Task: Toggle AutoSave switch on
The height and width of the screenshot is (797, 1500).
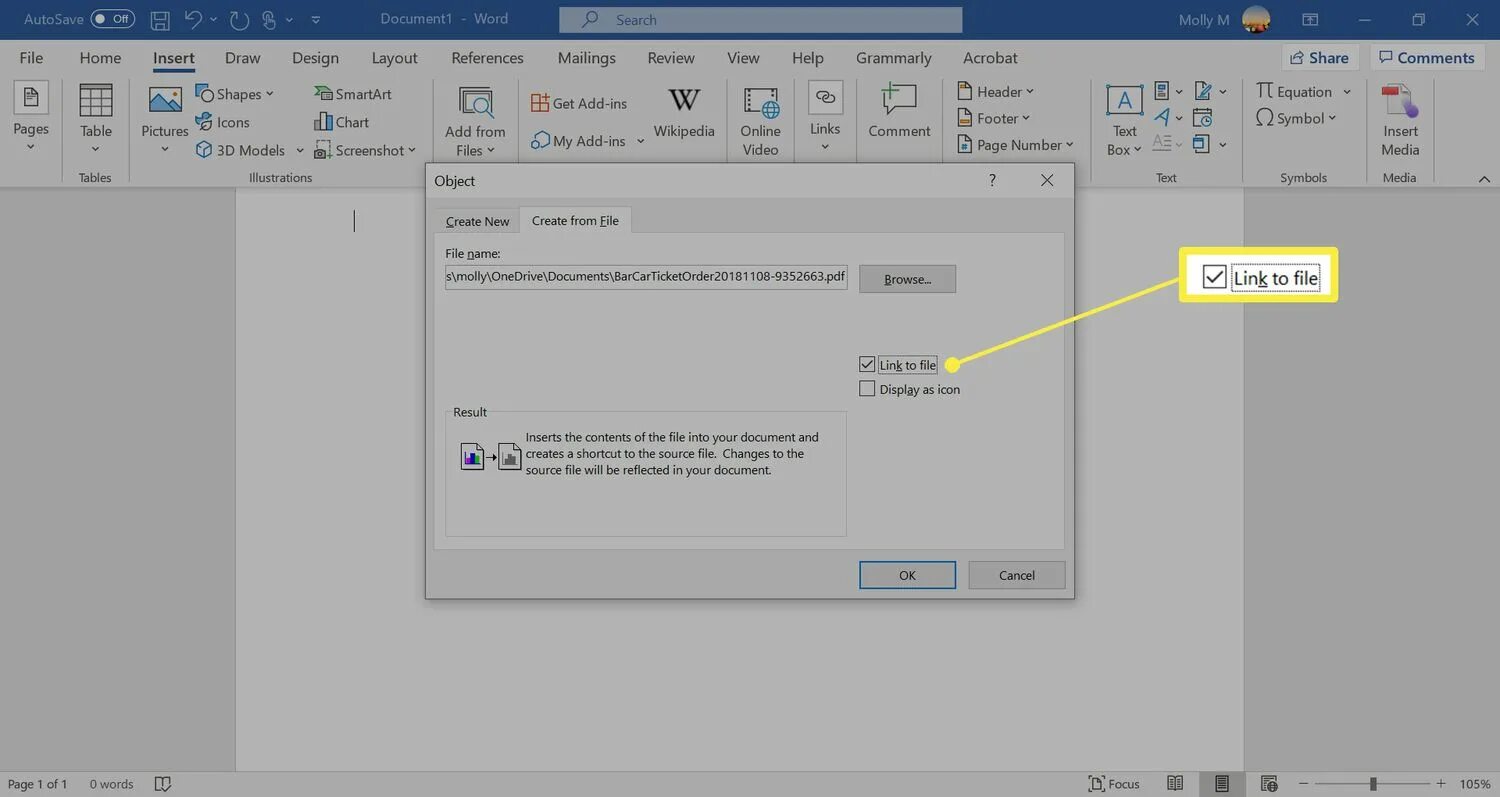Action: 112,19
